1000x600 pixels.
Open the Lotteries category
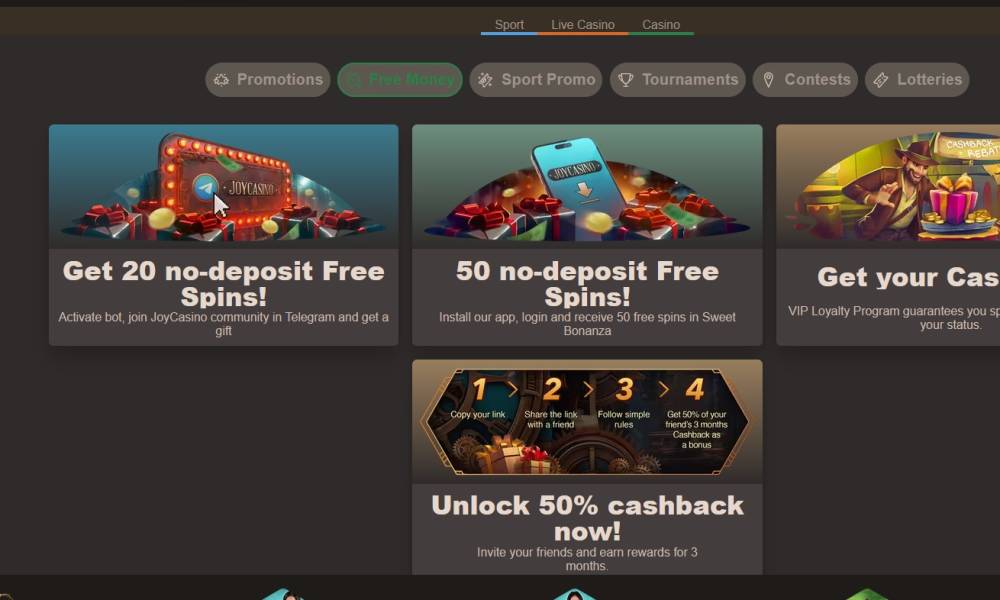[x=917, y=80]
